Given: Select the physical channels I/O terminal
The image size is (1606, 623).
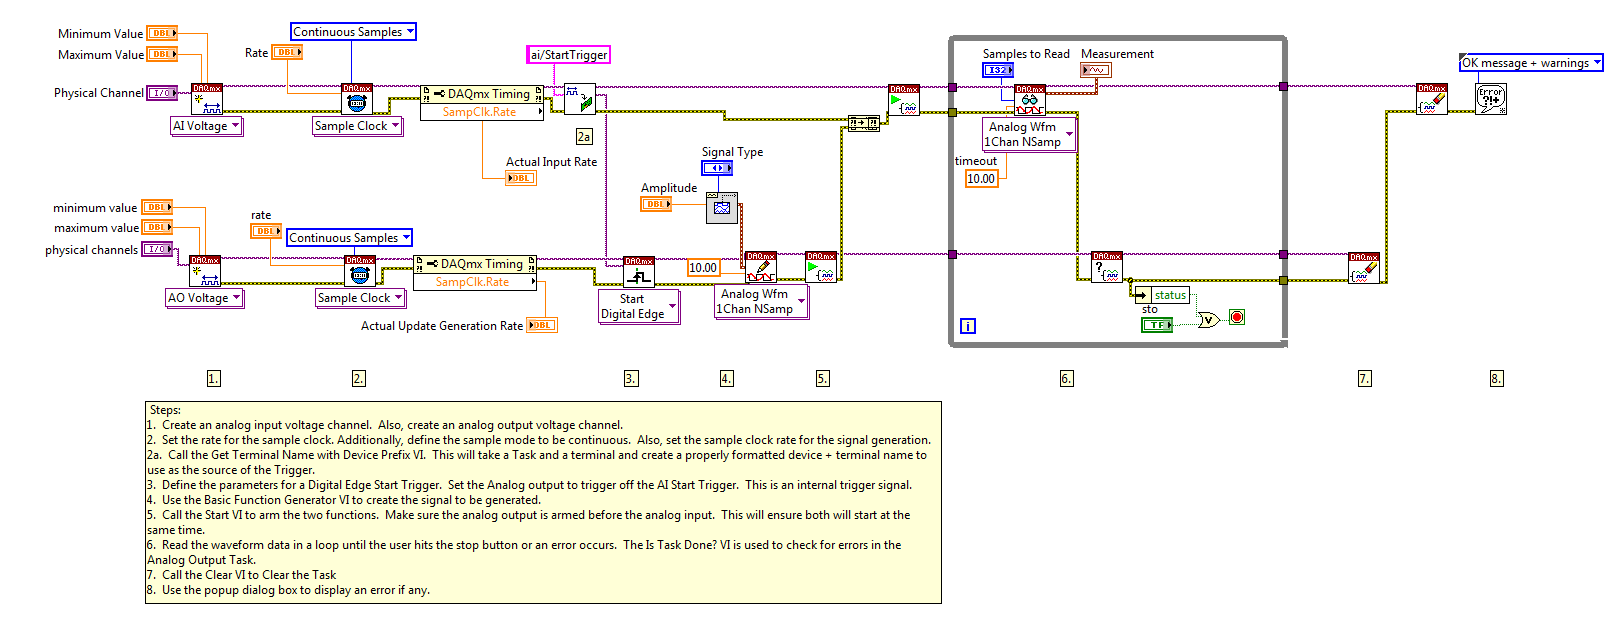Looking at the screenshot, I should pyautogui.click(x=157, y=249).
